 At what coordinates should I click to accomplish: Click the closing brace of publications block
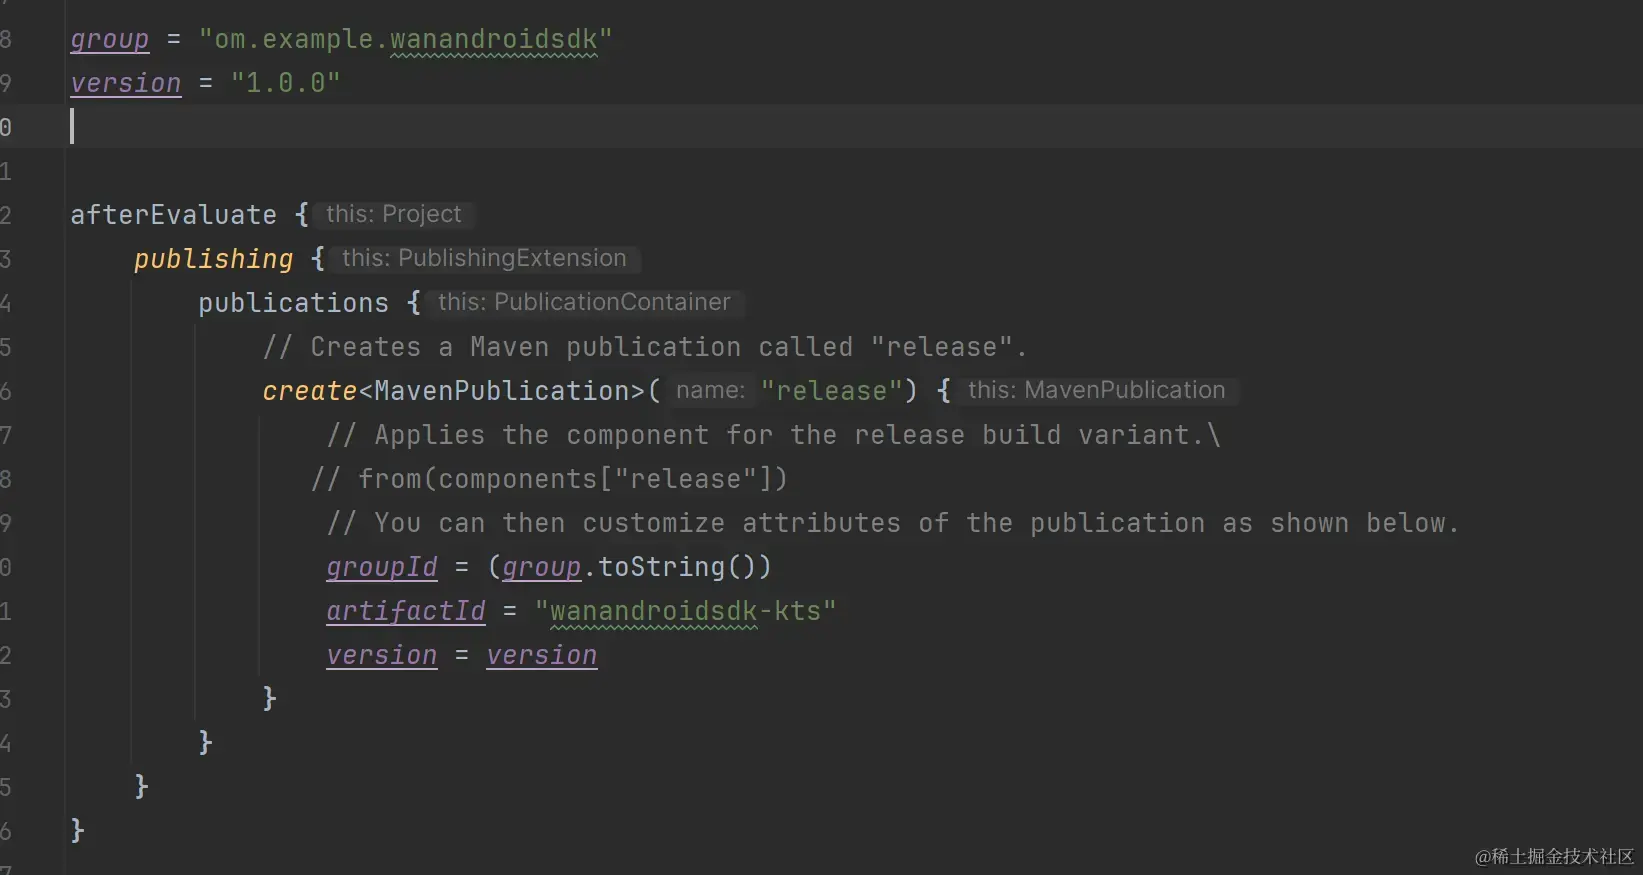205,742
